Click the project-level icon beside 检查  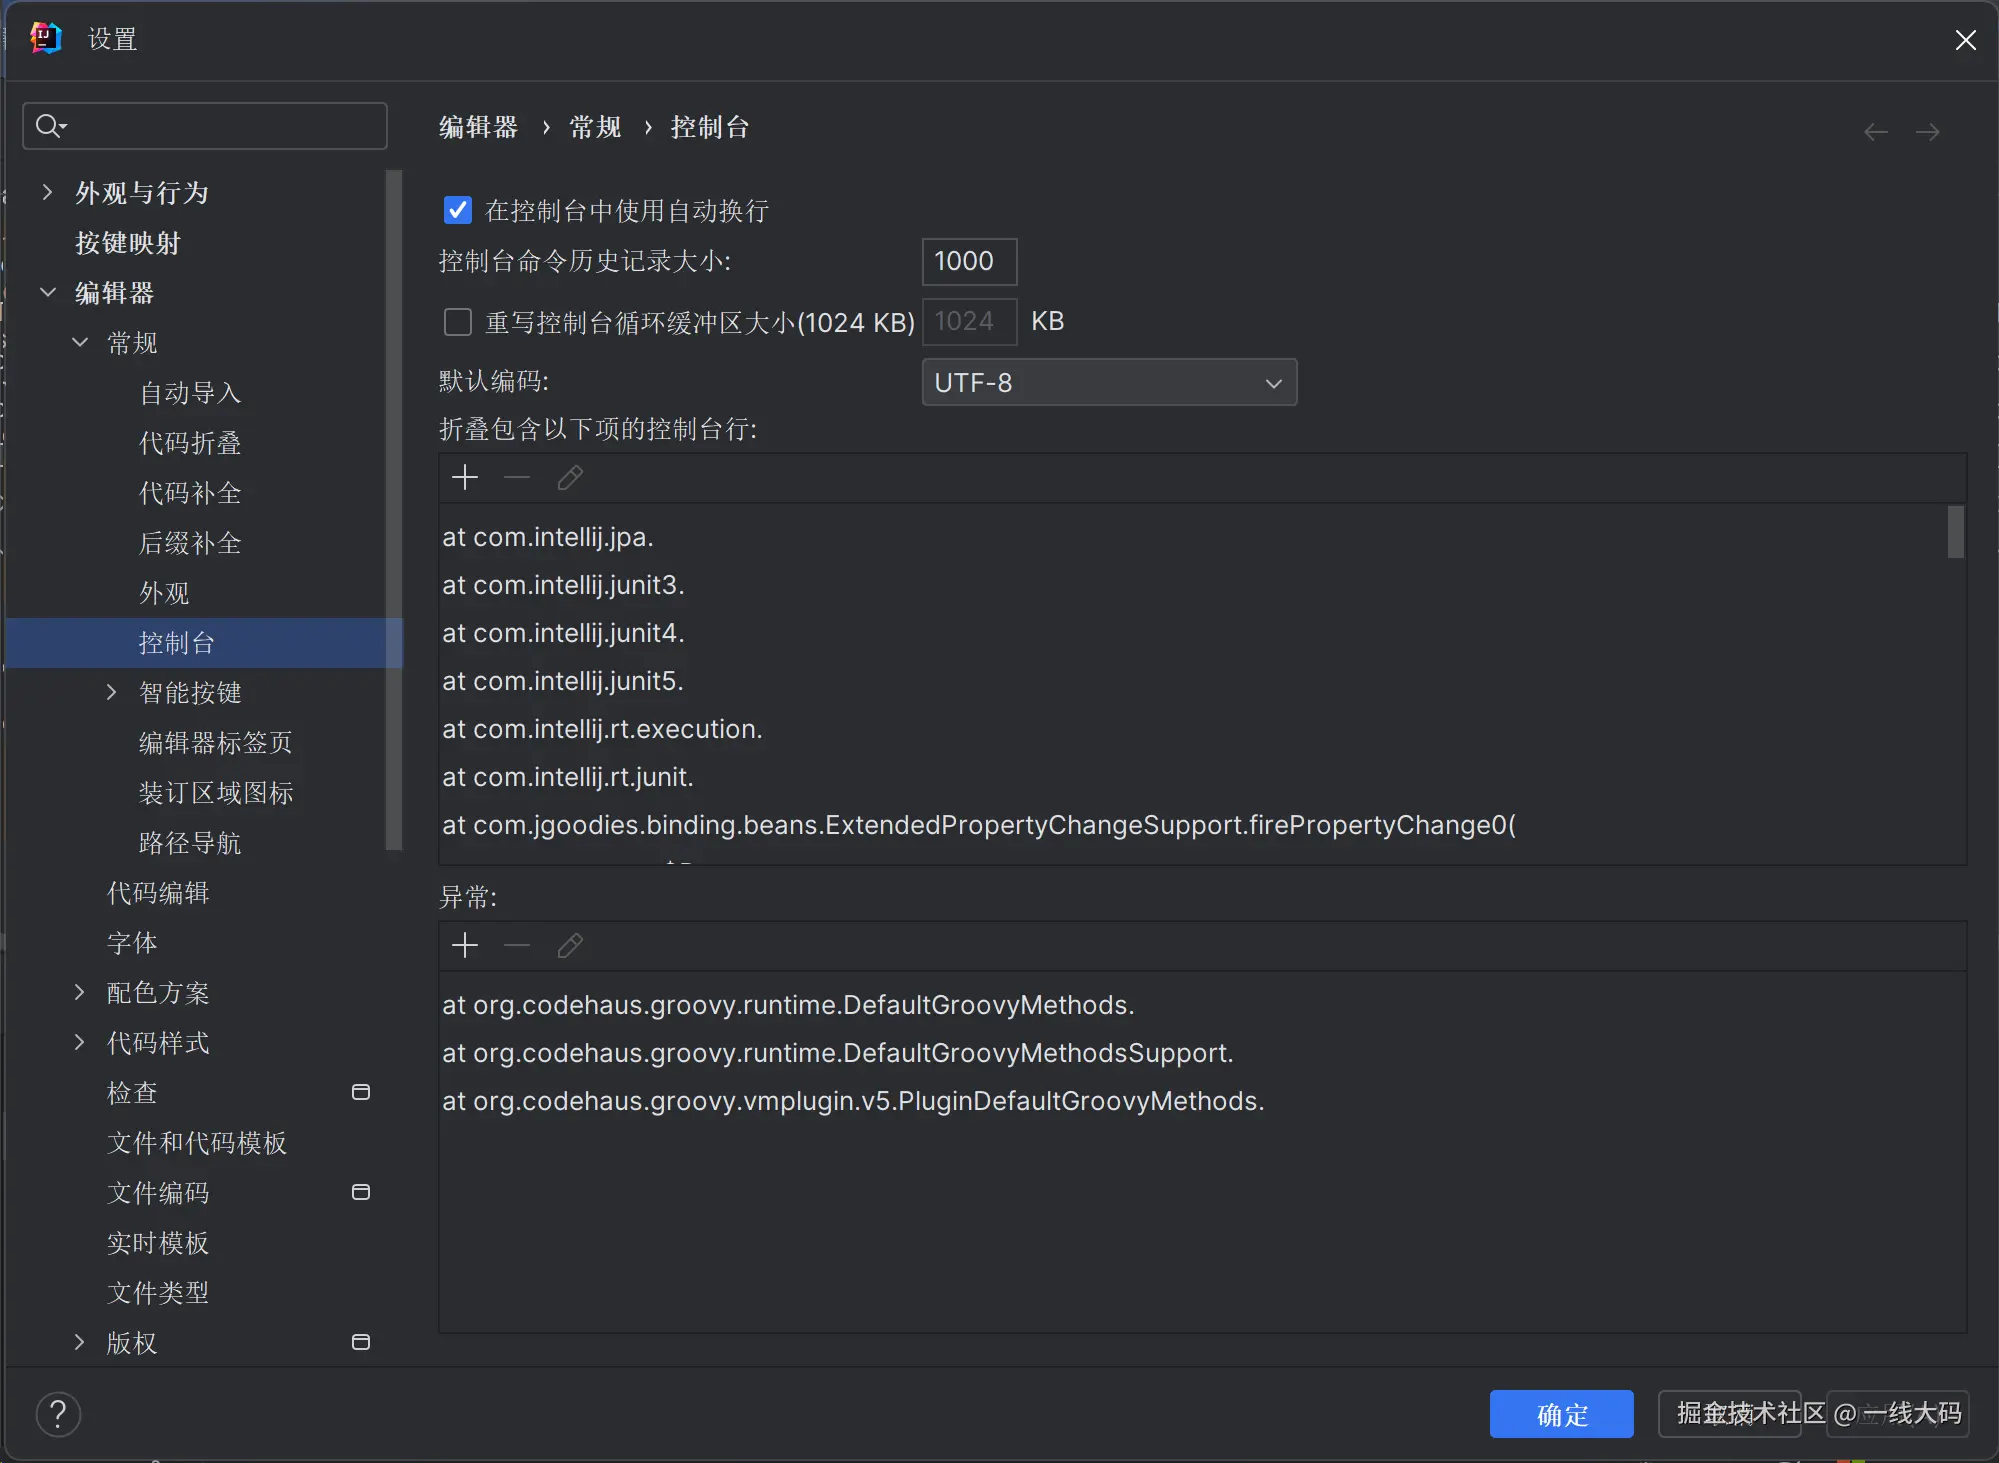coord(361,1092)
